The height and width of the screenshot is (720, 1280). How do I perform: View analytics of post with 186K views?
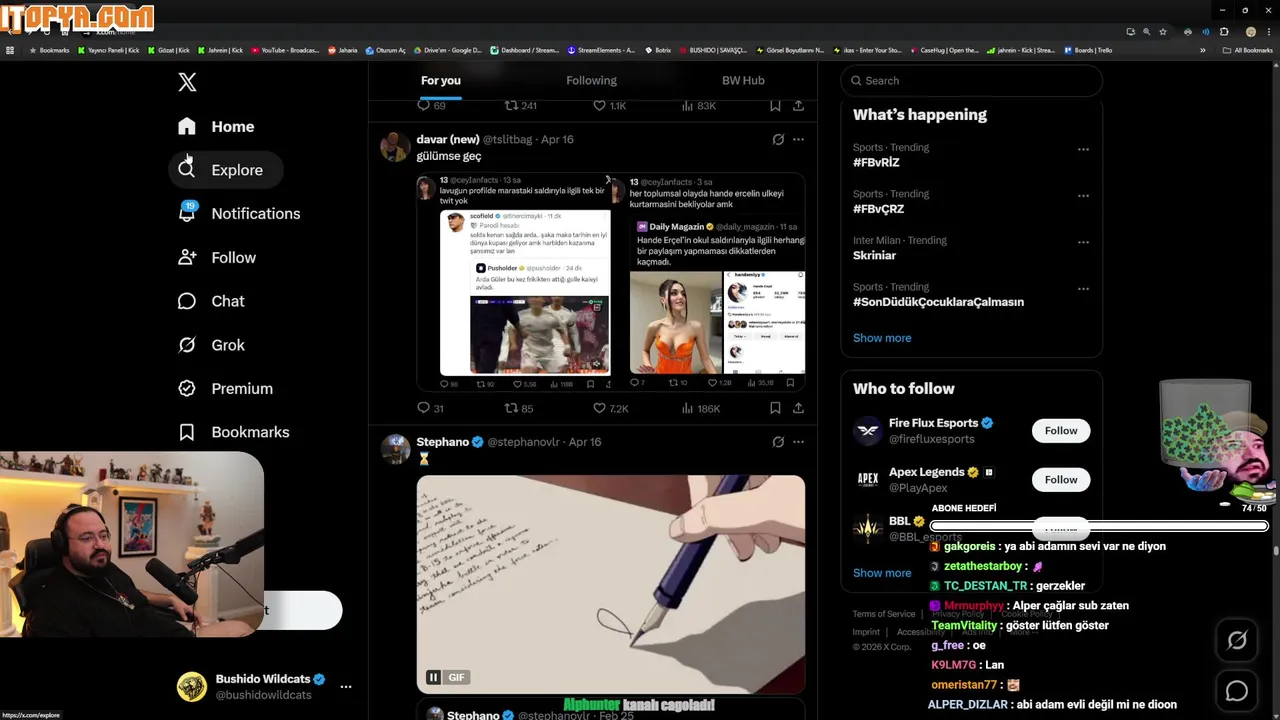point(700,408)
